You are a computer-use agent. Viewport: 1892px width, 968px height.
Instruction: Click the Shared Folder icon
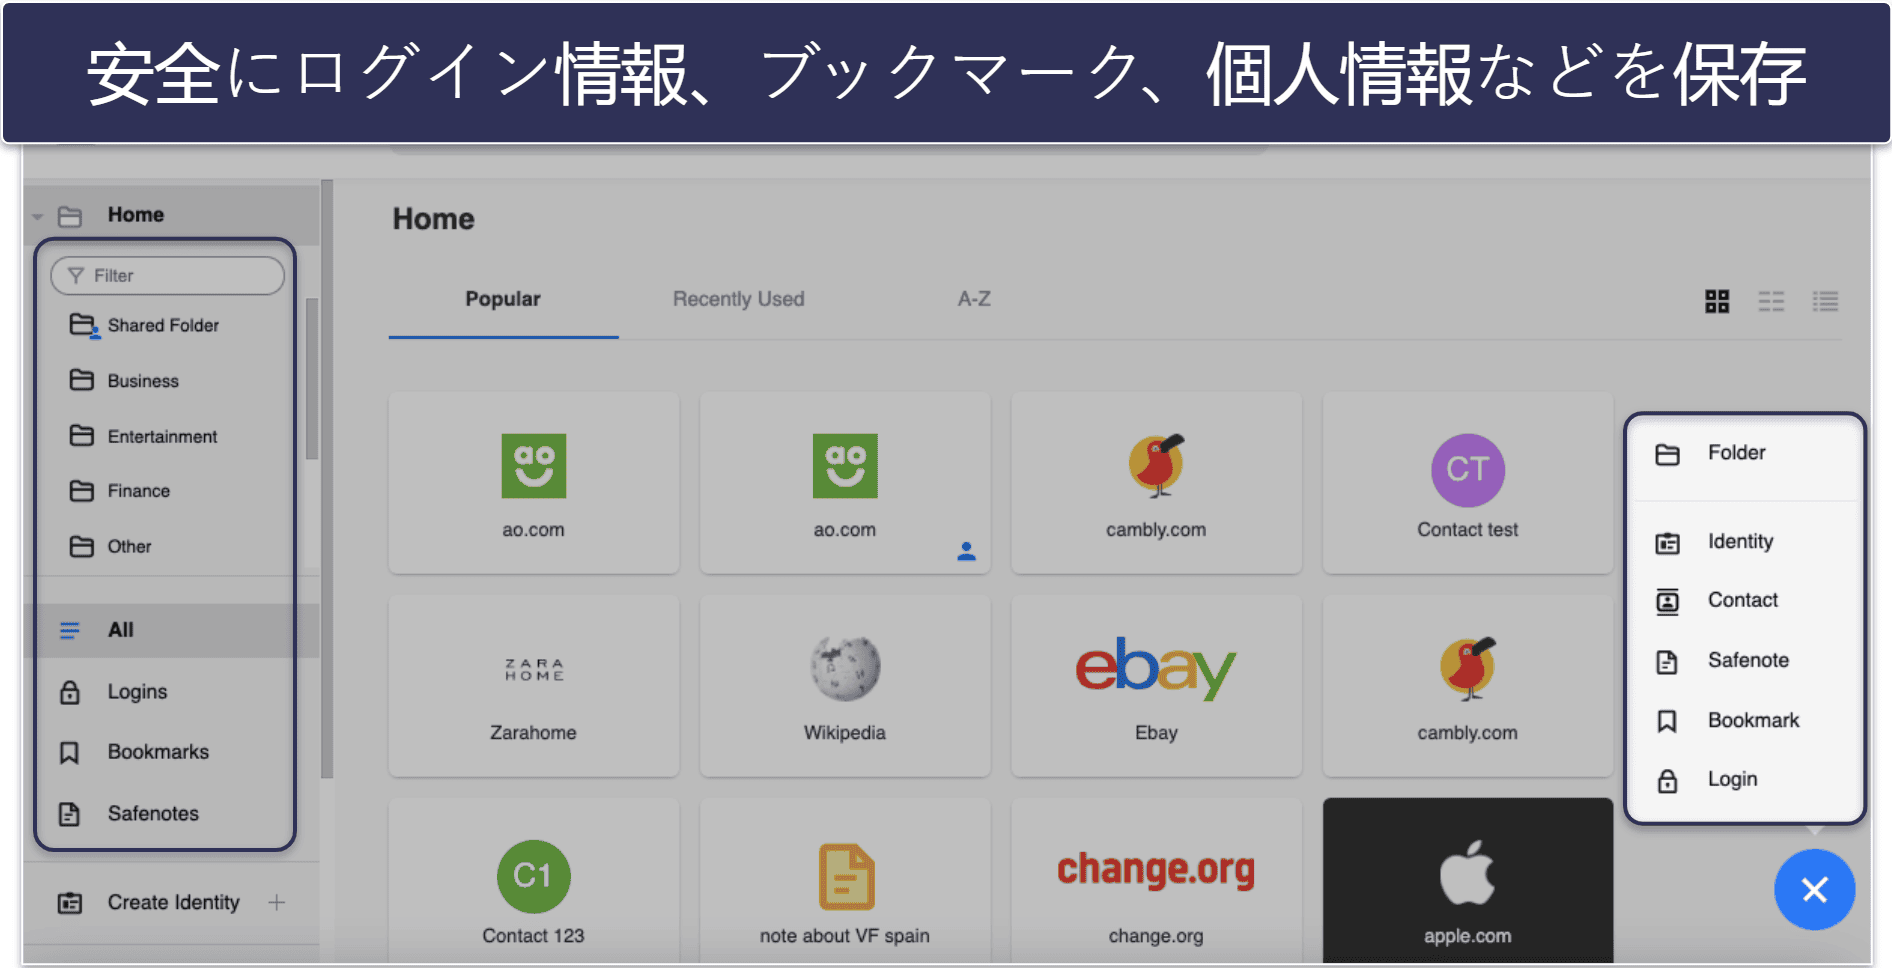[x=83, y=326]
